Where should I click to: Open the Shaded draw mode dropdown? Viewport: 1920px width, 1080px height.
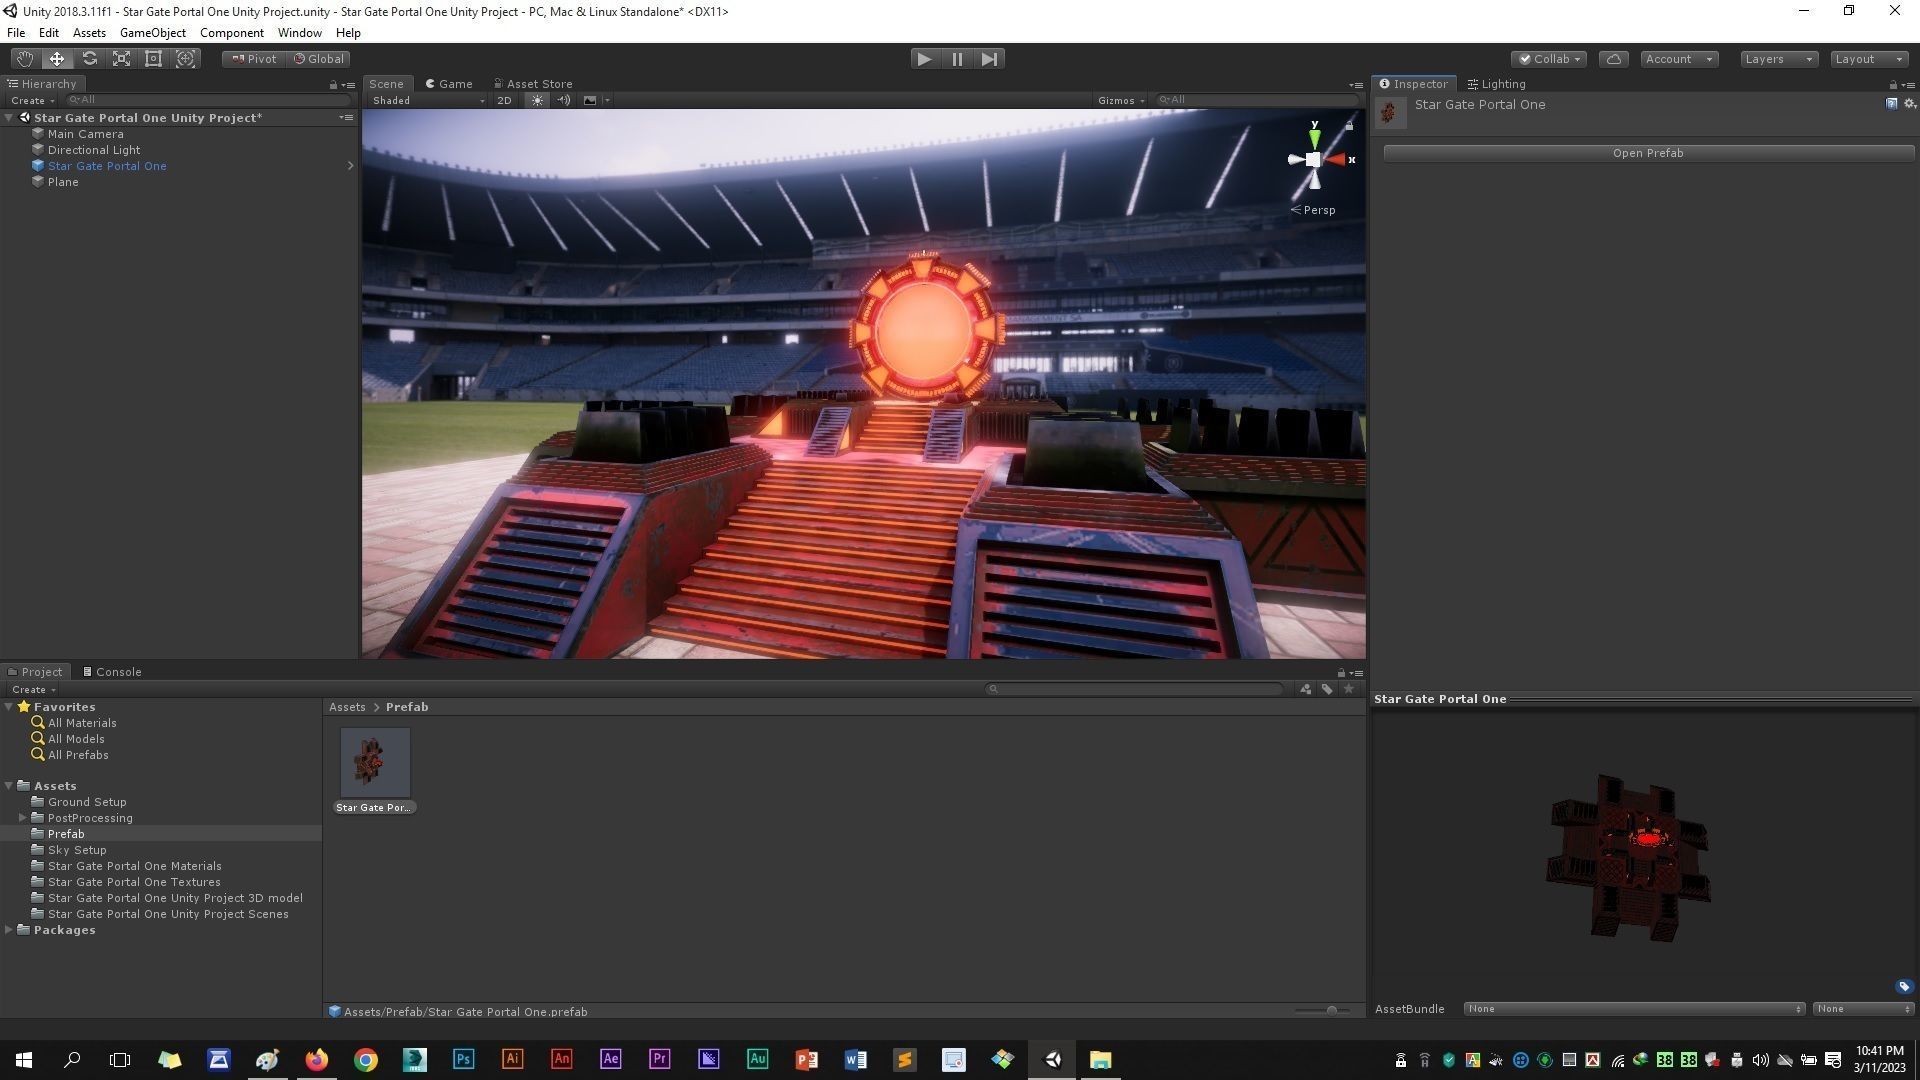[427, 100]
